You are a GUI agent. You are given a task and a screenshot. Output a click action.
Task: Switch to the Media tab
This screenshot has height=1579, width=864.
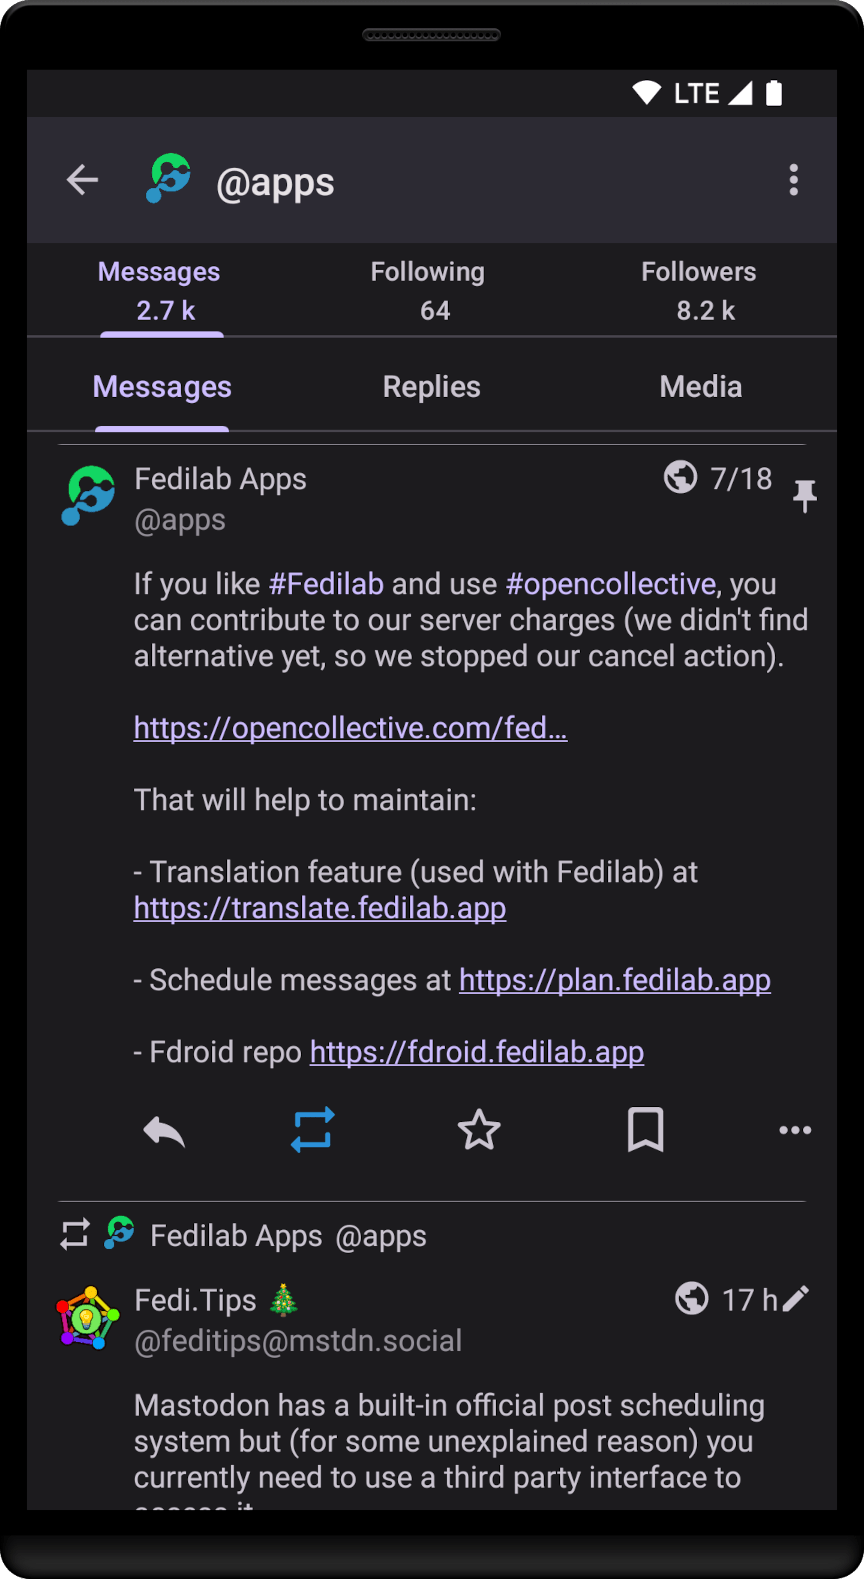click(x=700, y=387)
